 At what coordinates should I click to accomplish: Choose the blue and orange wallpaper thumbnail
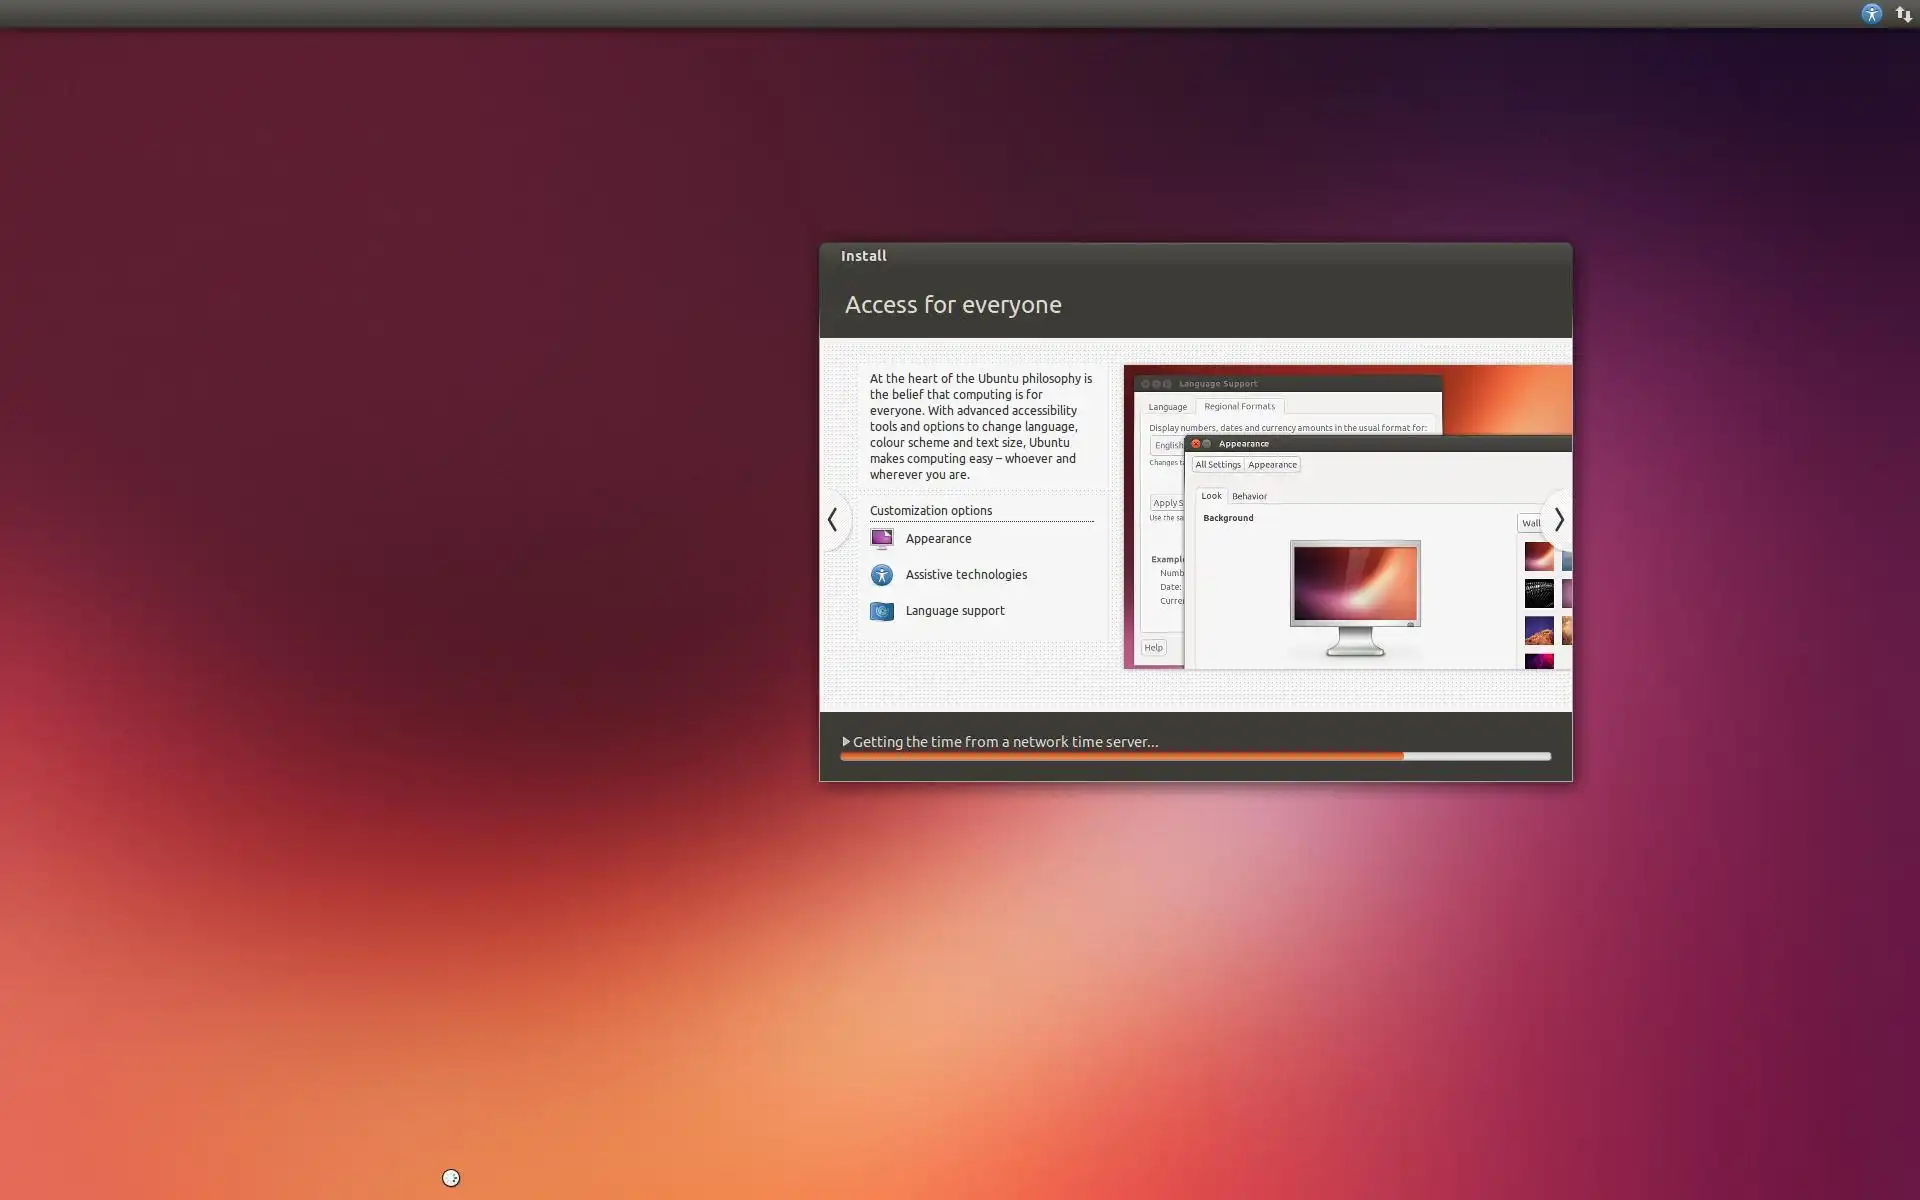coord(1538,631)
